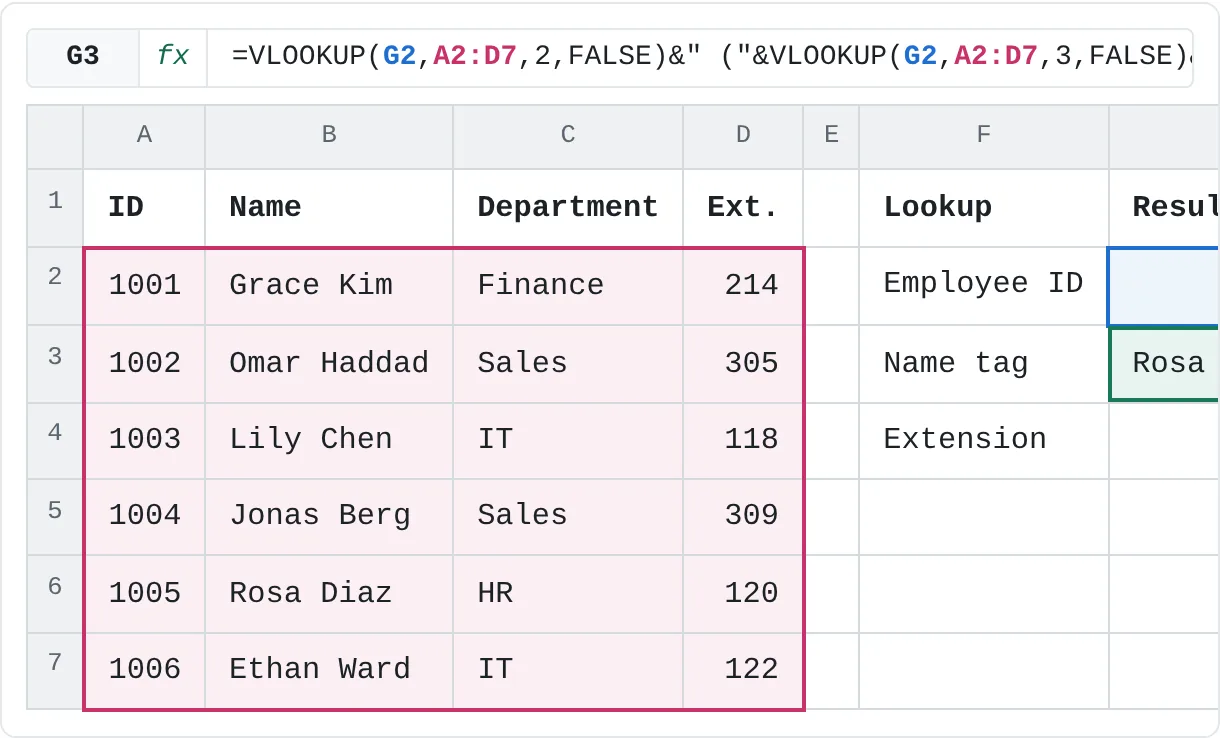The width and height of the screenshot is (1220, 738).
Task: Click the Ext. header cell
Action: click(743, 208)
